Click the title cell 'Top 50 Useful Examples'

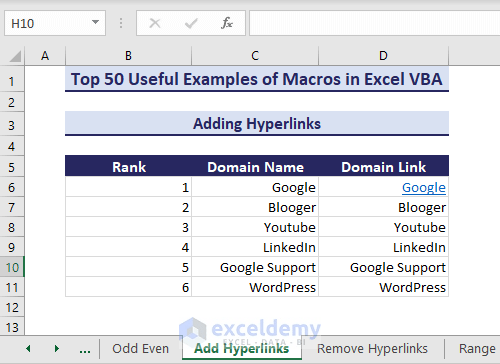coord(257,79)
